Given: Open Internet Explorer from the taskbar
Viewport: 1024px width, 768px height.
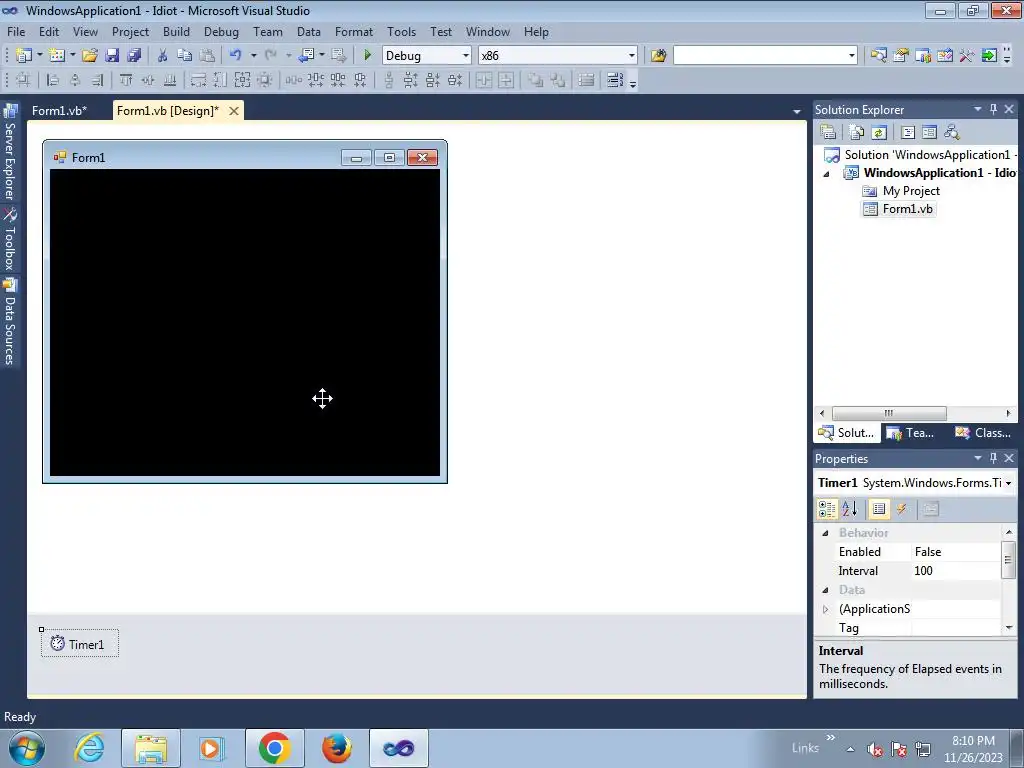Looking at the screenshot, I should (x=89, y=748).
